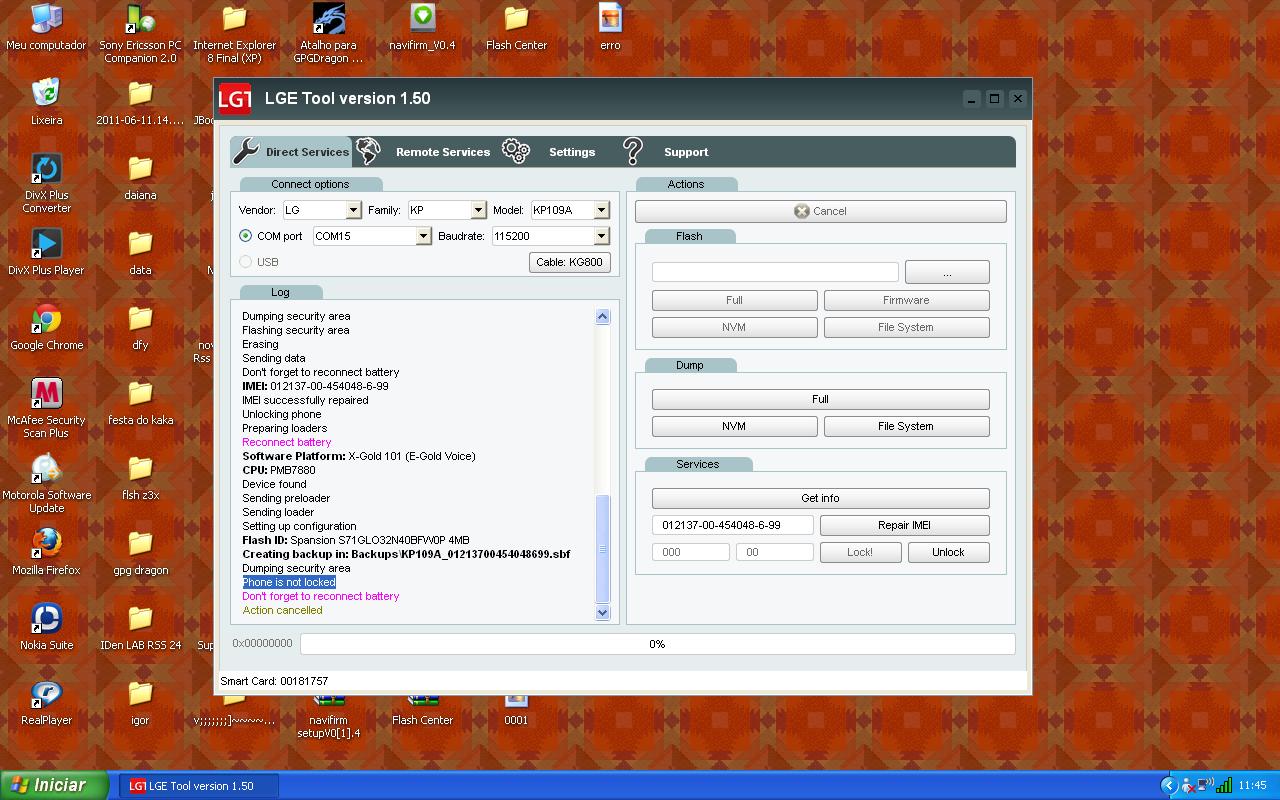
Task: Open top-row Flash Center folder
Action: click(516, 27)
